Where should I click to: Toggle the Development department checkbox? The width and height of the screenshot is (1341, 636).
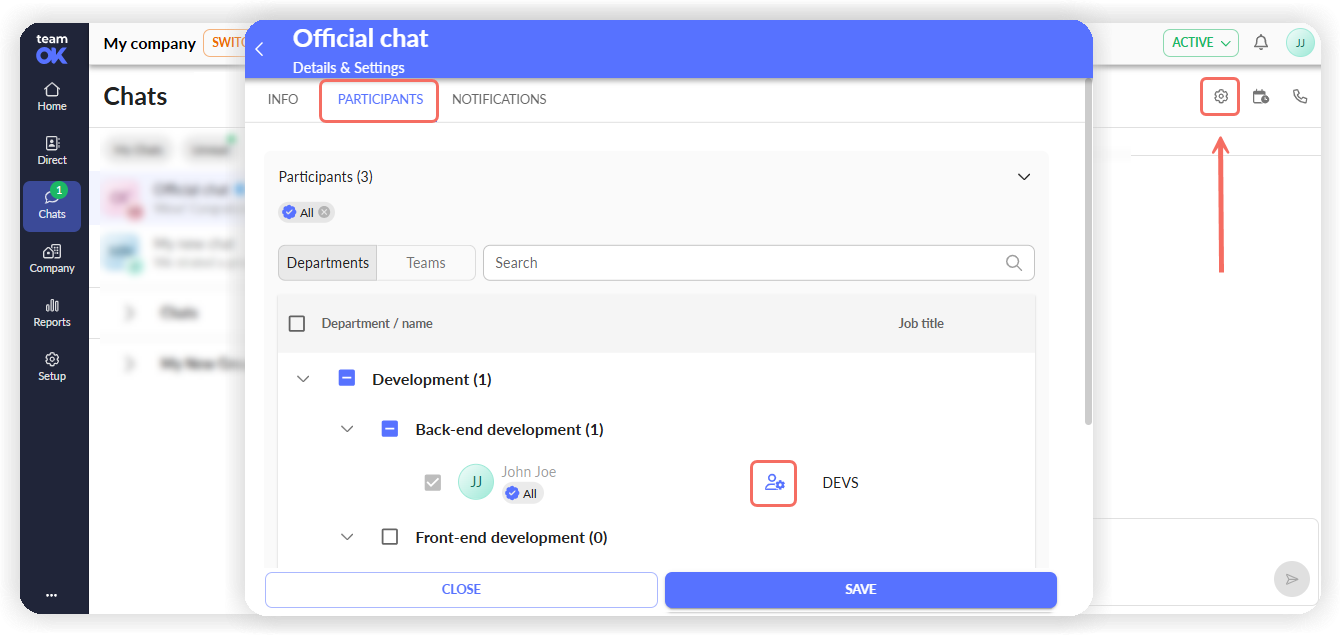tap(347, 379)
